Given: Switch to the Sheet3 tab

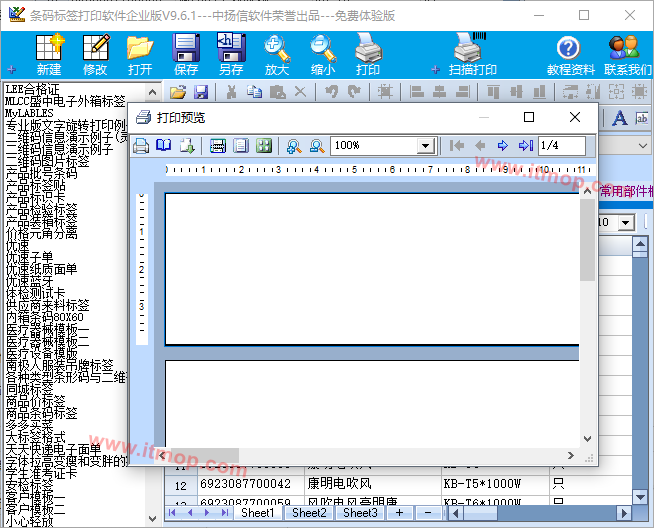Looking at the screenshot, I should pos(360,513).
